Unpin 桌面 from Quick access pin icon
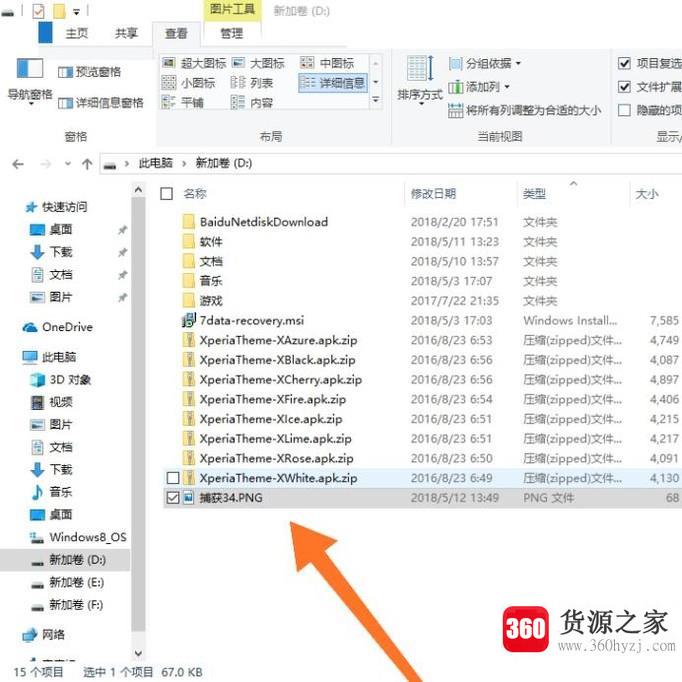Viewport: 682px width, 682px height. (123, 230)
